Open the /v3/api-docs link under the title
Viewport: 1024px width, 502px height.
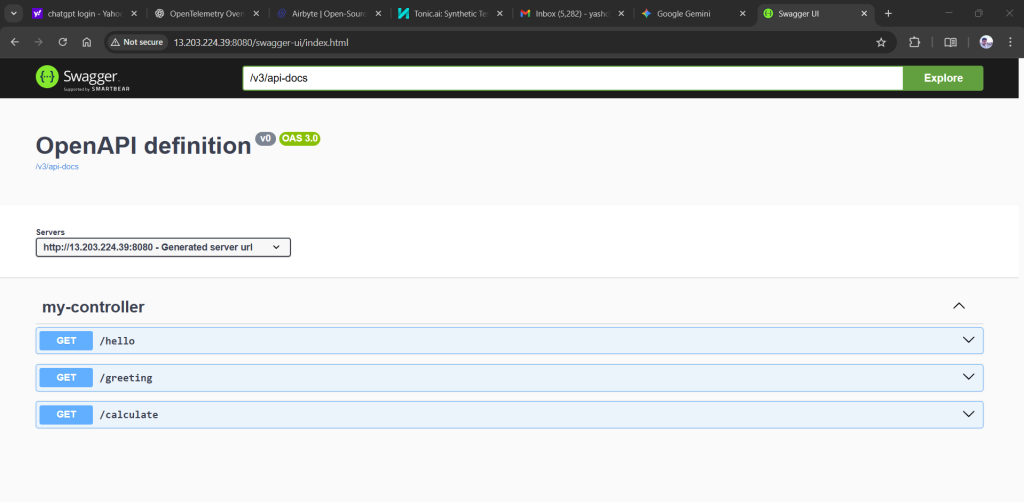57,166
